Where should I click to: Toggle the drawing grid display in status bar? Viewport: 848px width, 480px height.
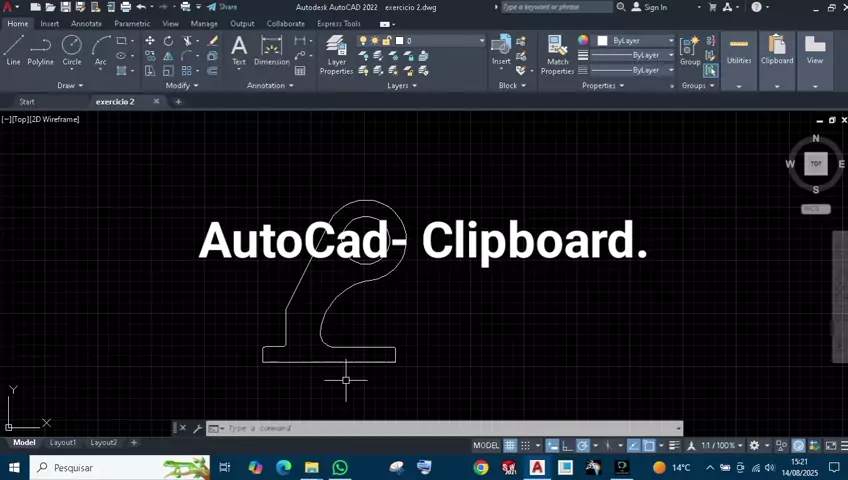tap(510, 445)
